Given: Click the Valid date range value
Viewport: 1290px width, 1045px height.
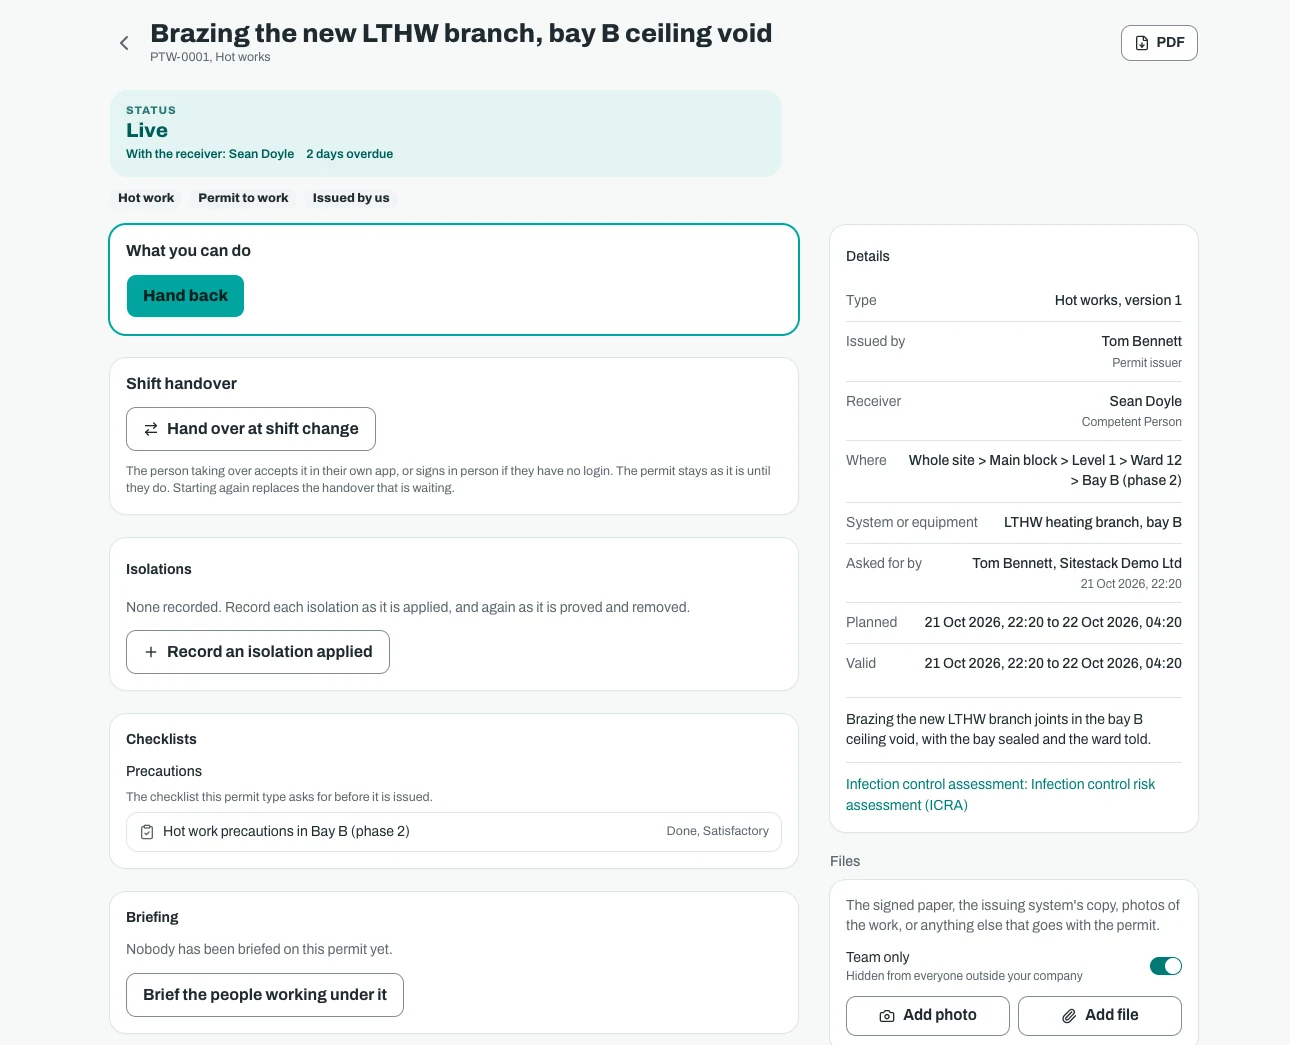Looking at the screenshot, I should click(x=1053, y=664).
